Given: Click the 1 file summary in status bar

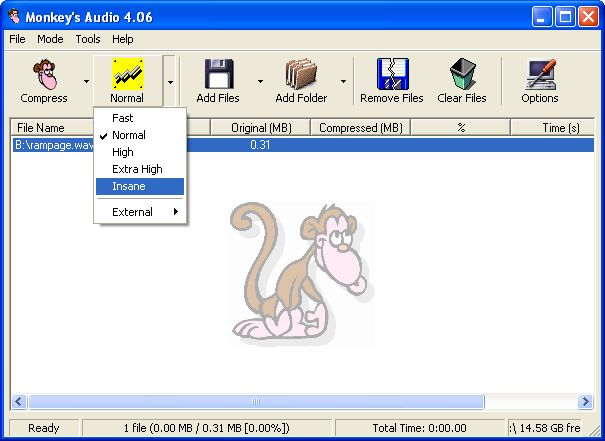Looking at the screenshot, I should (207, 428).
